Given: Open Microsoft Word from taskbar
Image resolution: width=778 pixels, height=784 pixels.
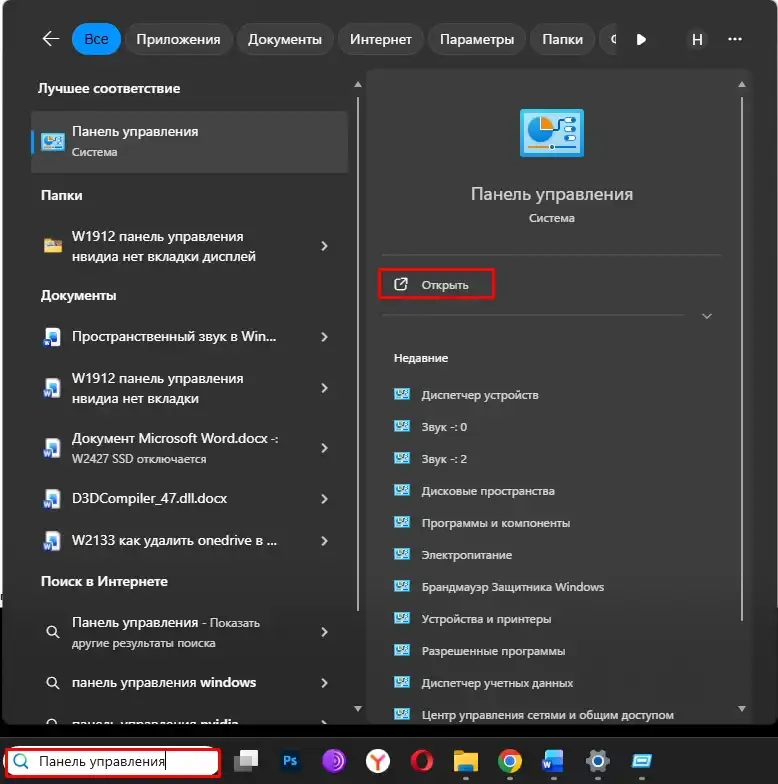Looking at the screenshot, I should pos(553,761).
